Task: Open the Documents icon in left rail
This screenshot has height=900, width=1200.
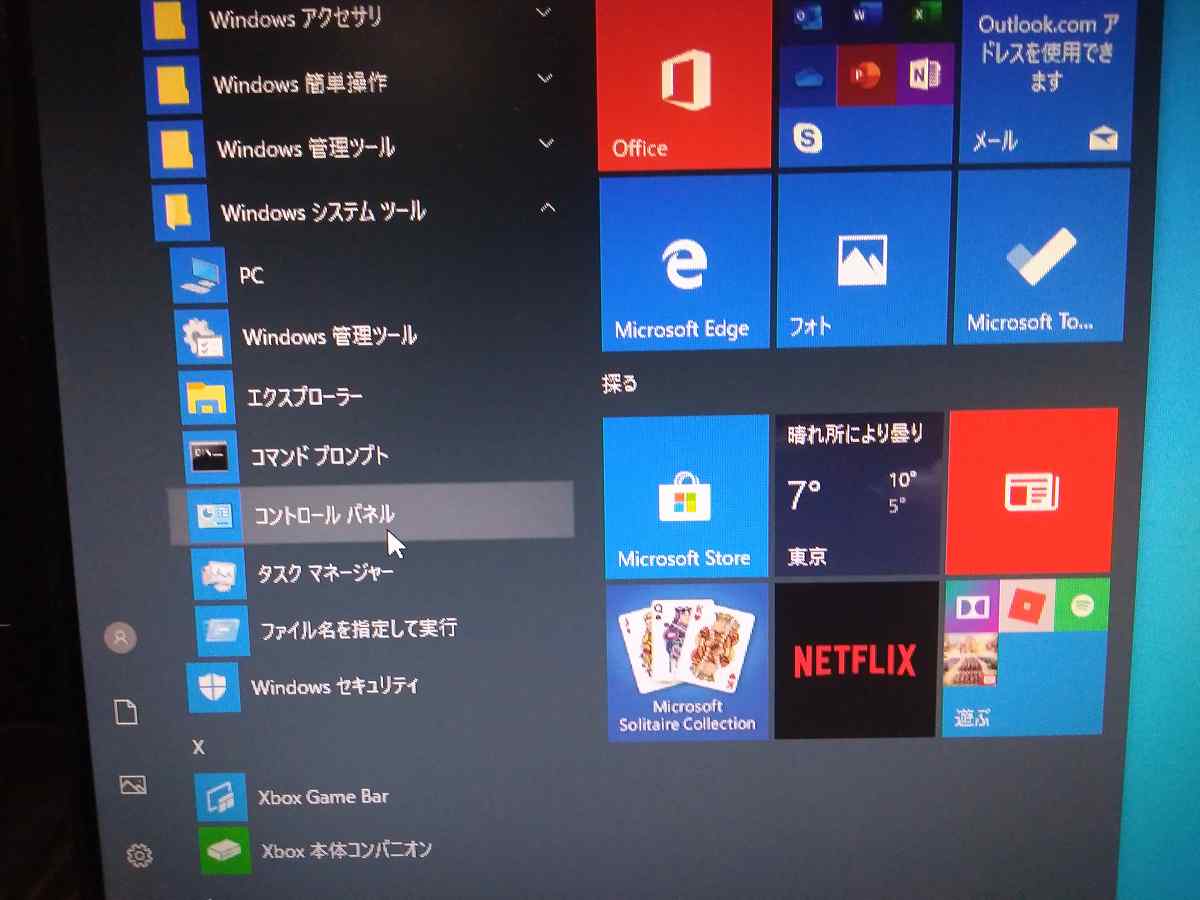Action: (x=125, y=712)
